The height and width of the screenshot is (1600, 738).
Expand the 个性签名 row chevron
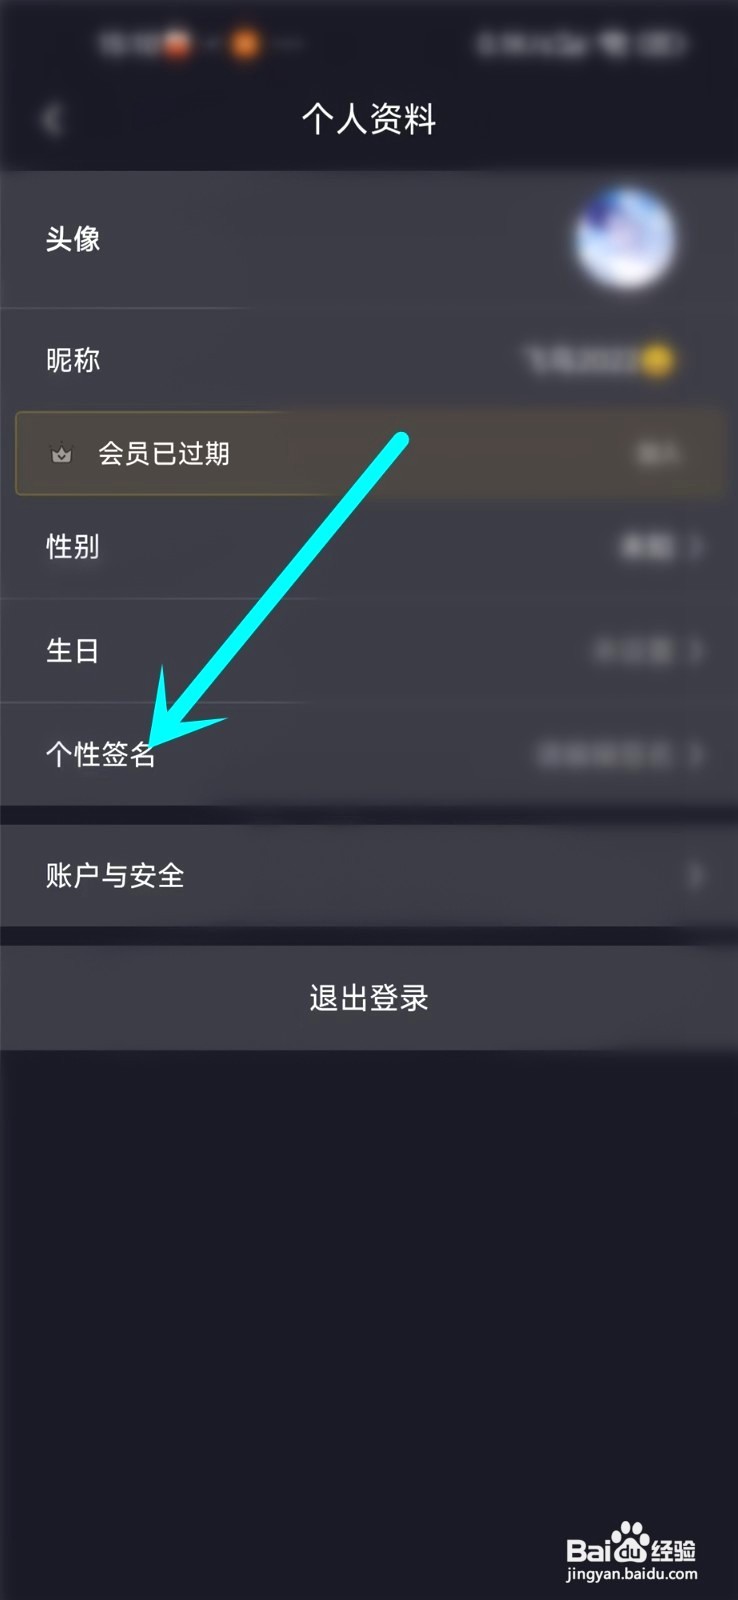coord(697,754)
